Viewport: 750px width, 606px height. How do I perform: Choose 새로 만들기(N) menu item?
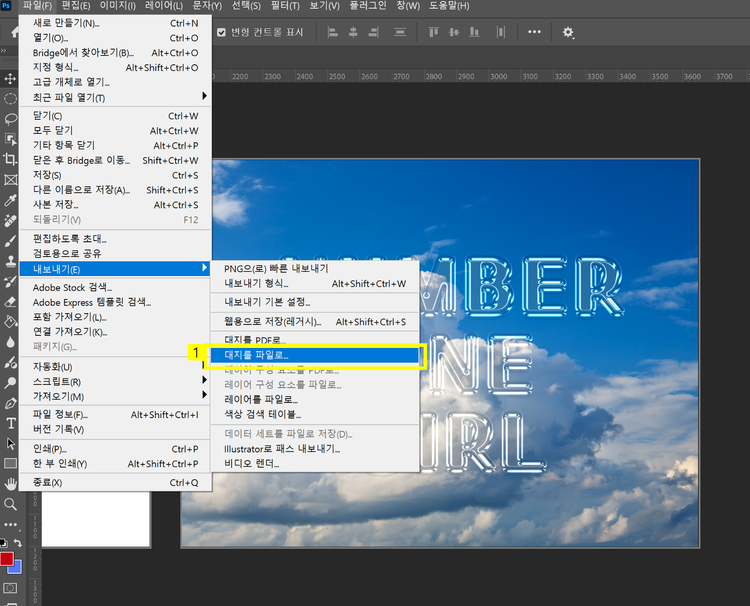115,23
